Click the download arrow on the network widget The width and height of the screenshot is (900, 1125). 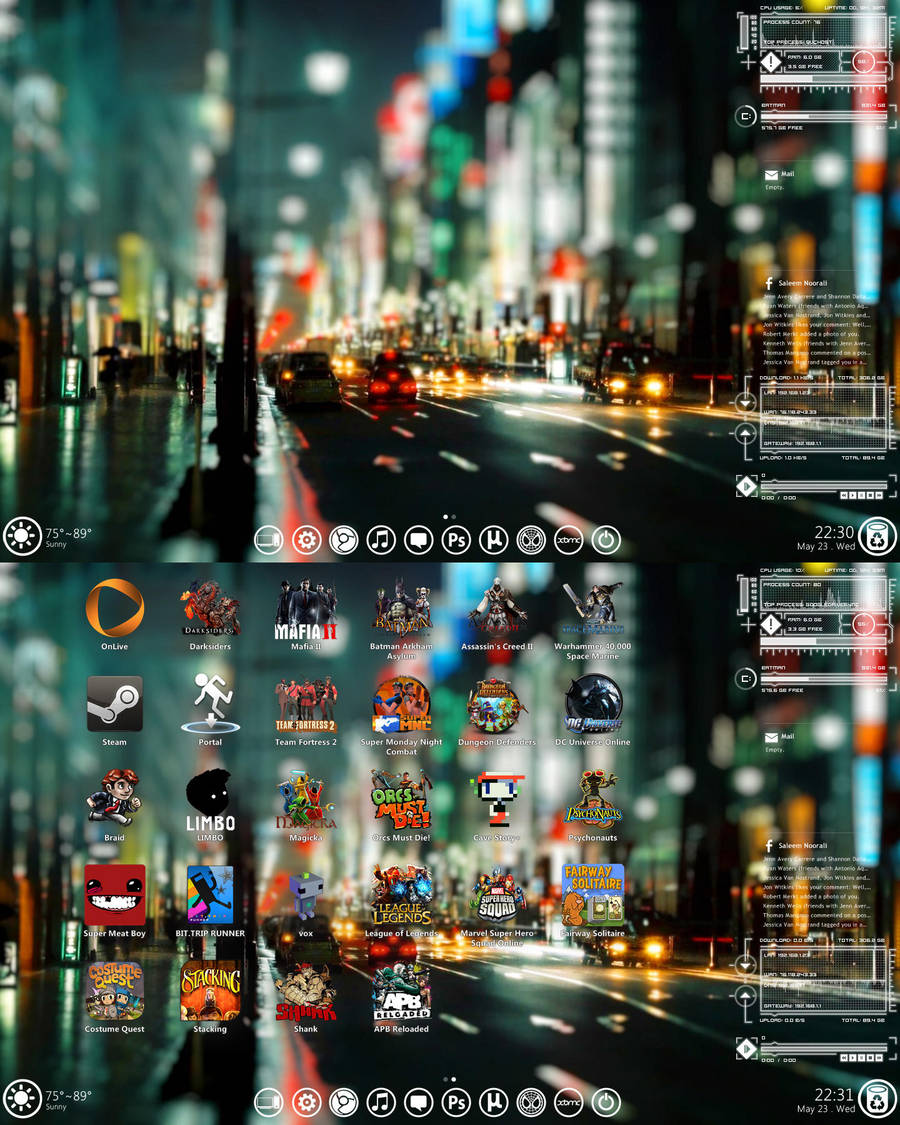pyautogui.click(x=744, y=403)
